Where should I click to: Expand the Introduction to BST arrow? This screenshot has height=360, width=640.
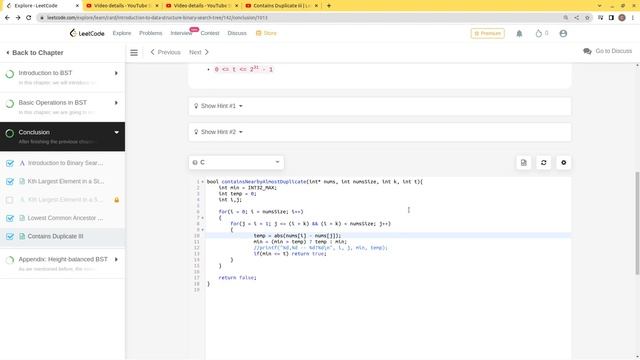[x=116, y=73]
